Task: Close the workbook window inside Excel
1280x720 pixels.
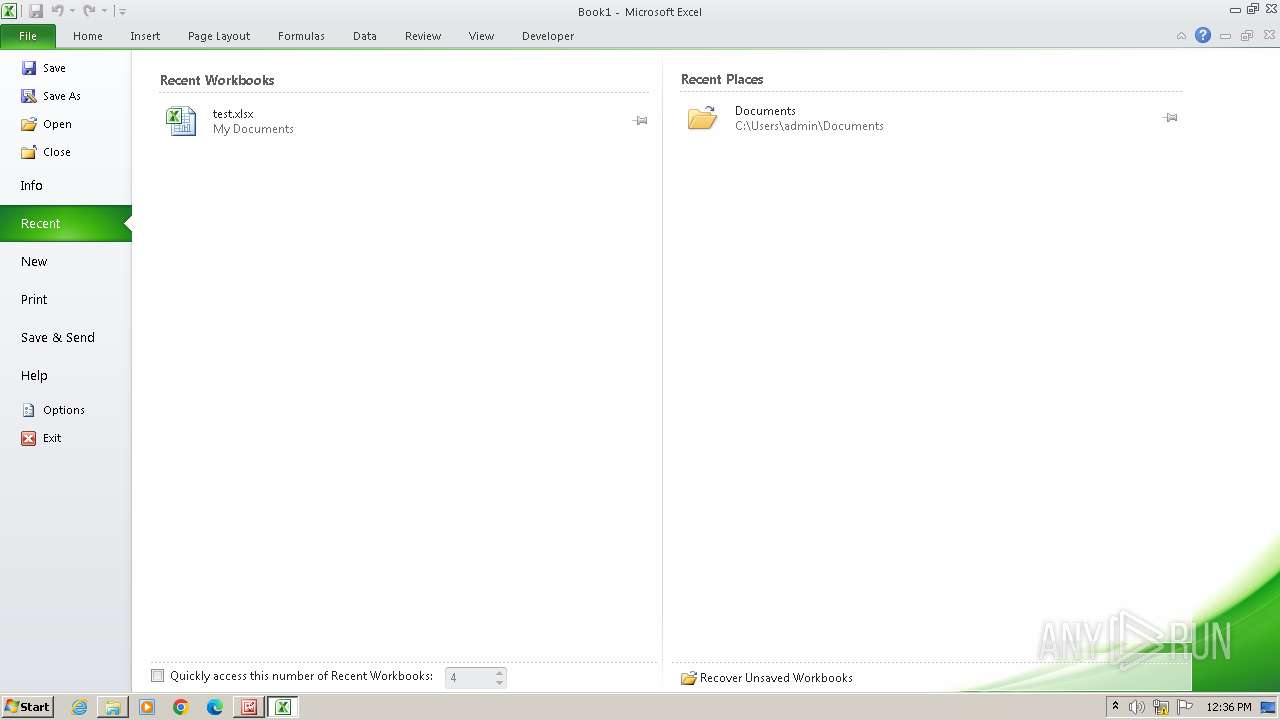Action: [1269, 36]
